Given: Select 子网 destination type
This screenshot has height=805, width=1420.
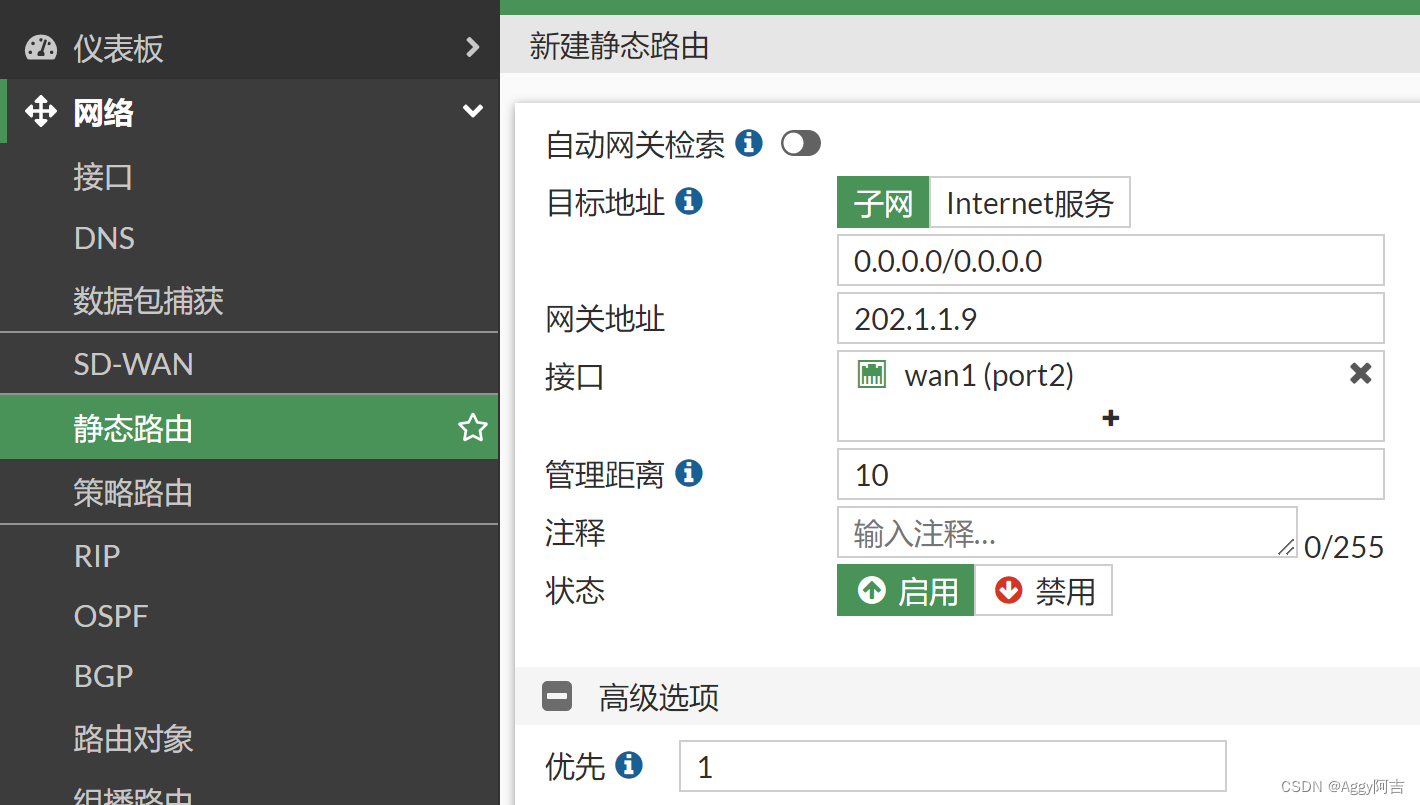Looking at the screenshot, I should coord(883,203).
